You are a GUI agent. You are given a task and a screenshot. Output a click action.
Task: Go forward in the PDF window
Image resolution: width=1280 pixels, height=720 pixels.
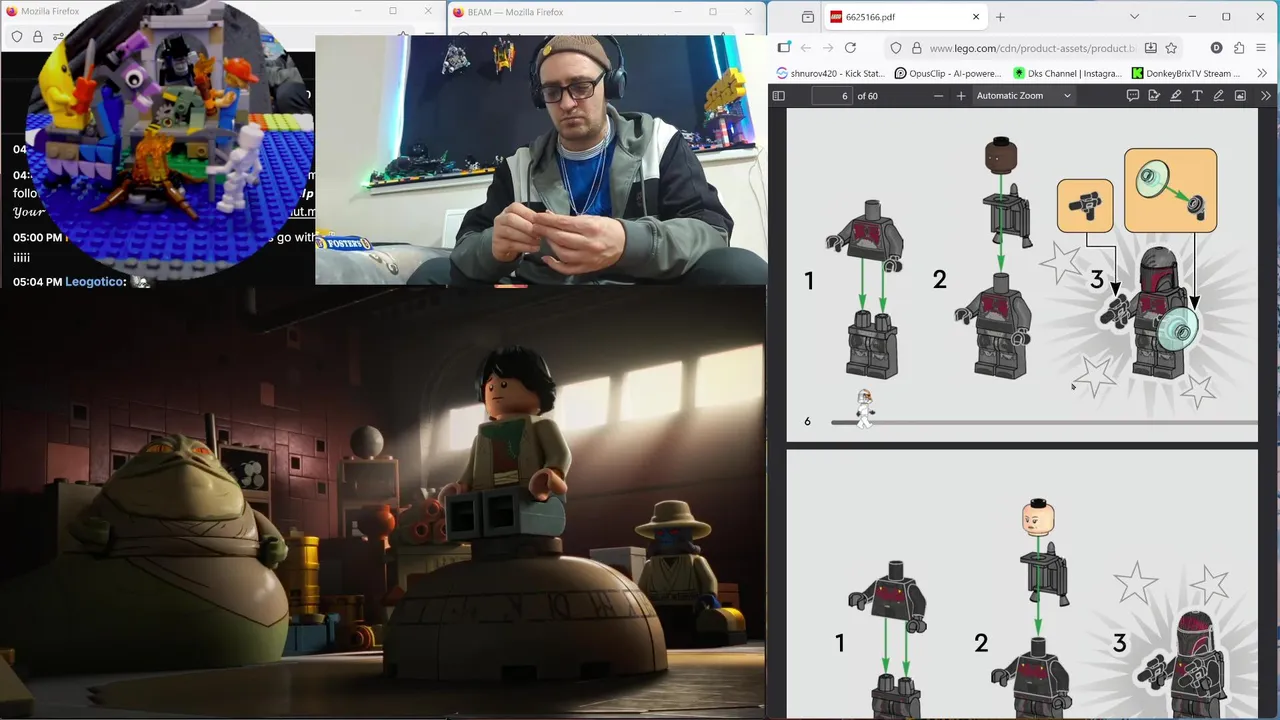pyautogui.click(x=828, y=48)
